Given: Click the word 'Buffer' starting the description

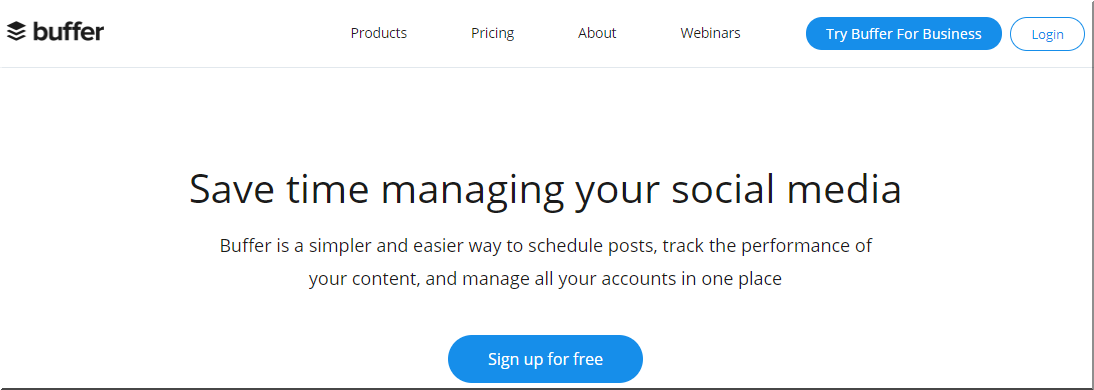Looking at the screenshot, I should click(244, 246).
